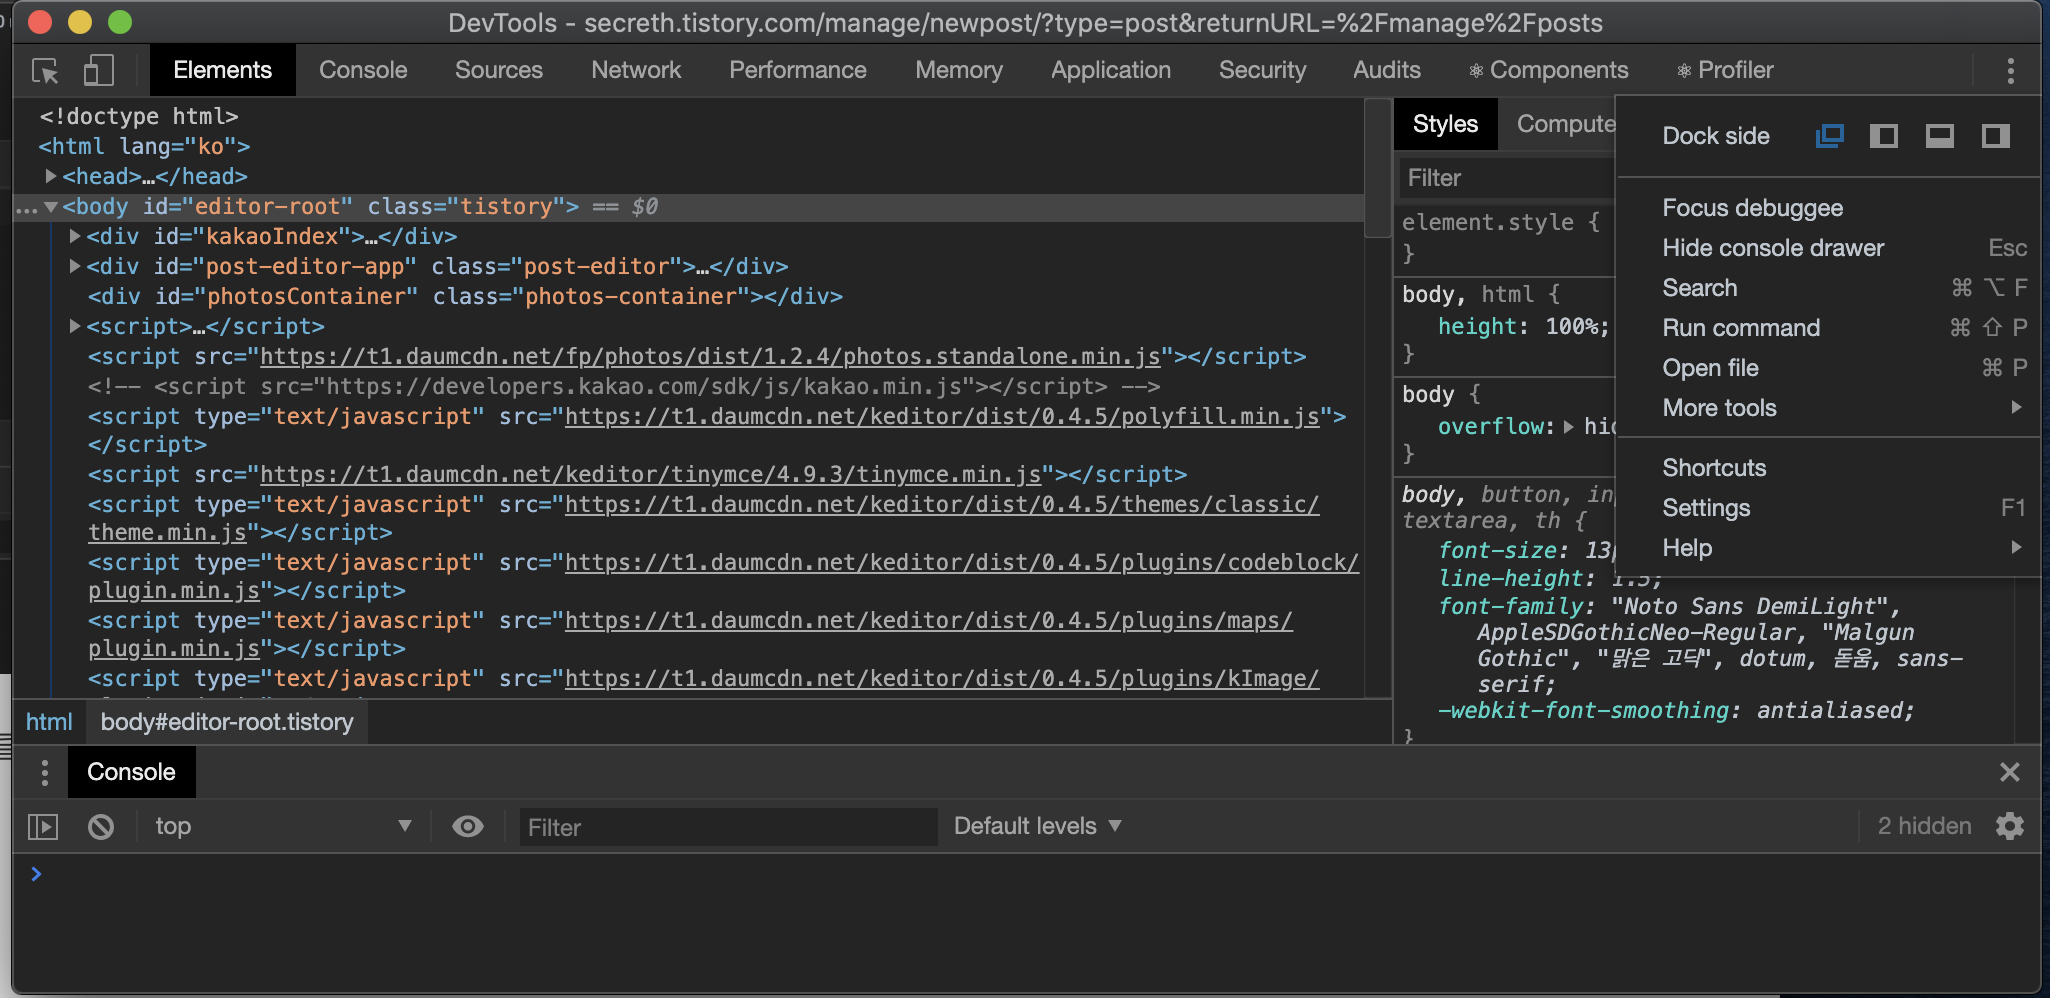The image size is (2050, 998).
Task: Open the Help submenu
Action: coord(1828,548)
